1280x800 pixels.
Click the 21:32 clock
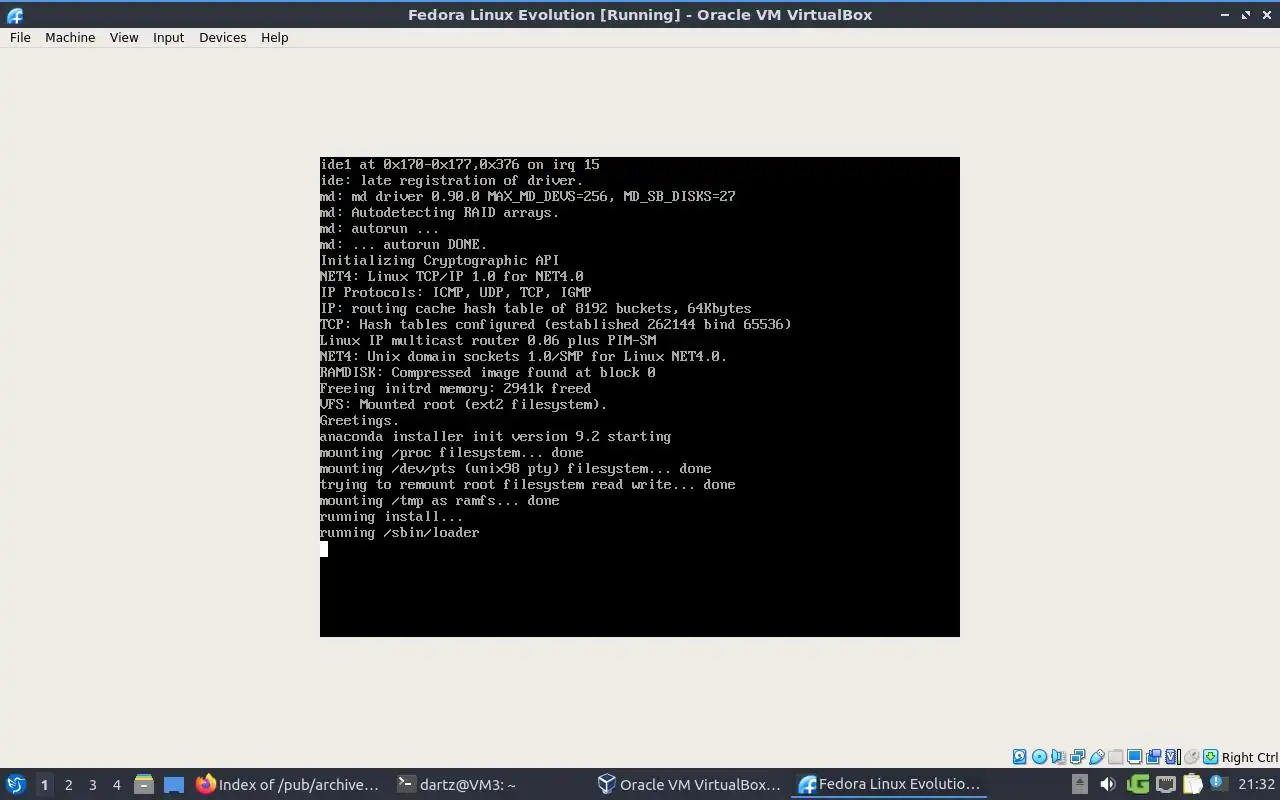(x=1256, y=784)
